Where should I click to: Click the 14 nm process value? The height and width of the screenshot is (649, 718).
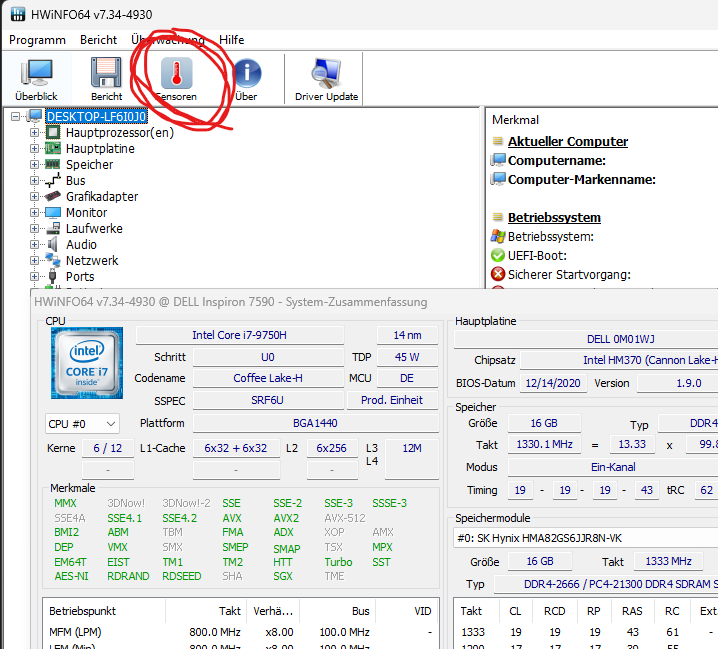[x=407, y=335]
